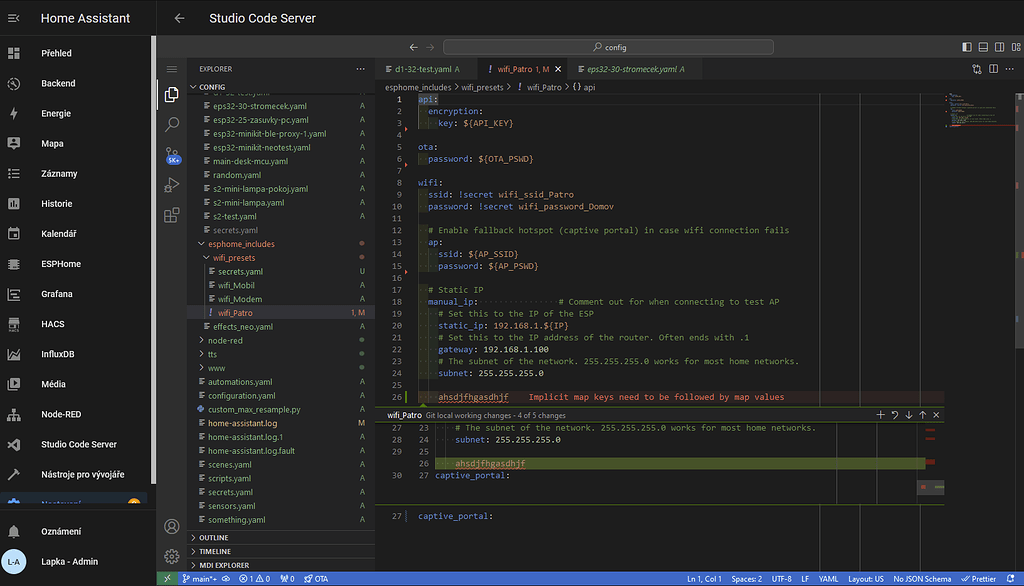Open the Extensions view
1024x586 pixels.
(x=172, y=215)
